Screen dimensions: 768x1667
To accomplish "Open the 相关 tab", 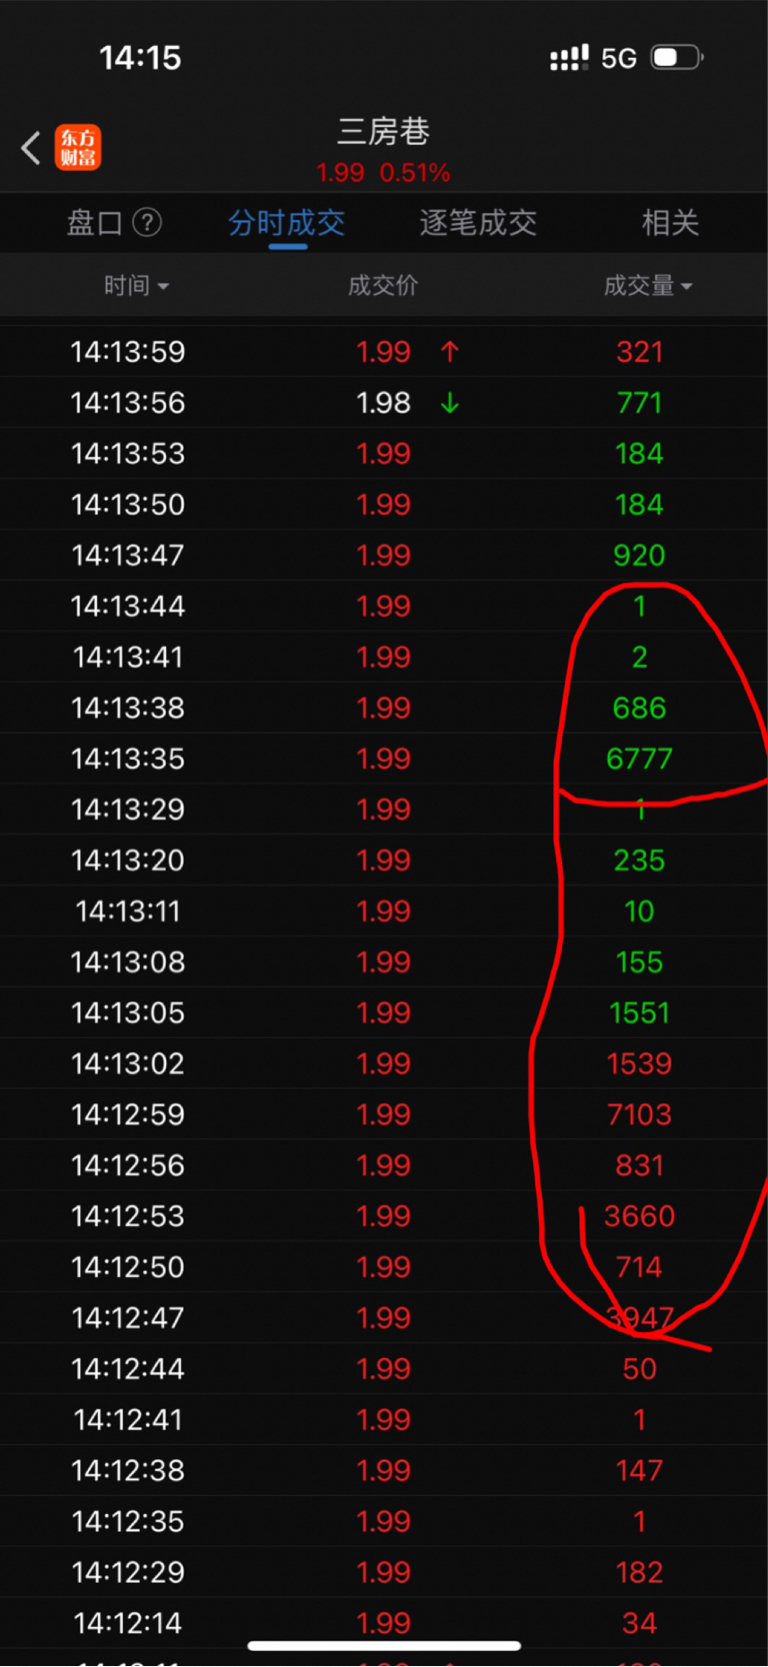I will pos(670,222).
